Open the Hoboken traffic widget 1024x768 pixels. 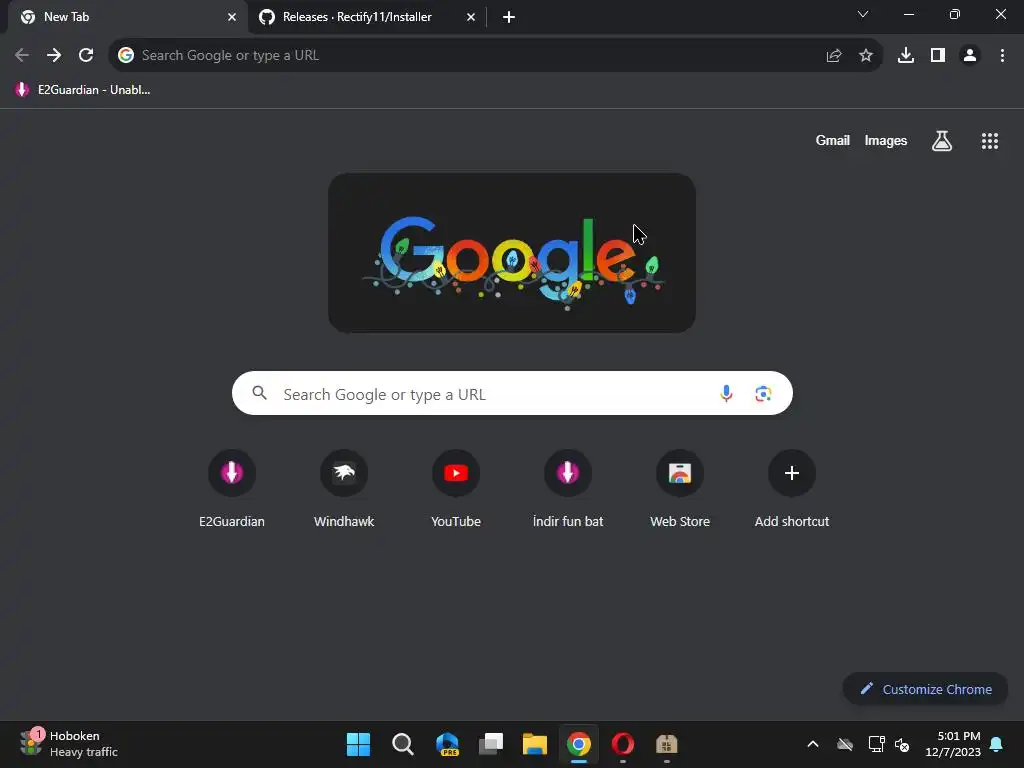69,744
